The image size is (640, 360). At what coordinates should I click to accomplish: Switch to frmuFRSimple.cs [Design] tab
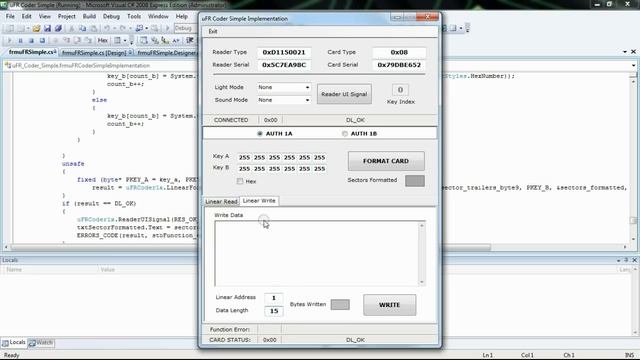point(96,53)
